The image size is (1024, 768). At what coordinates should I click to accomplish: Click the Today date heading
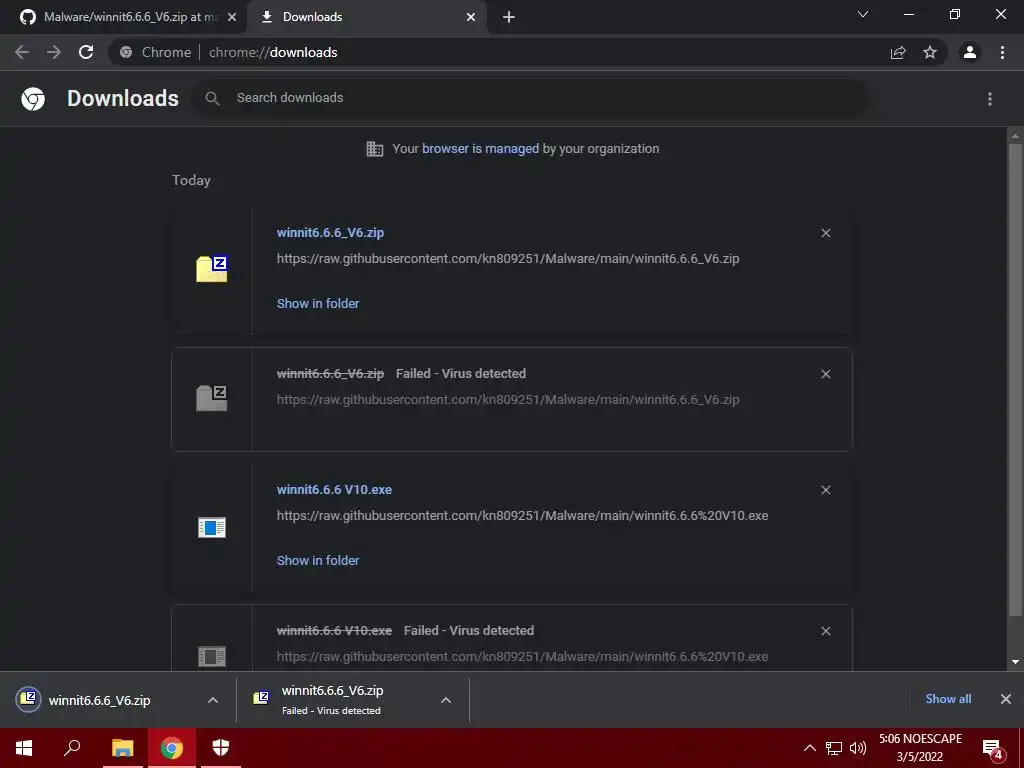[x=191, y=180]
